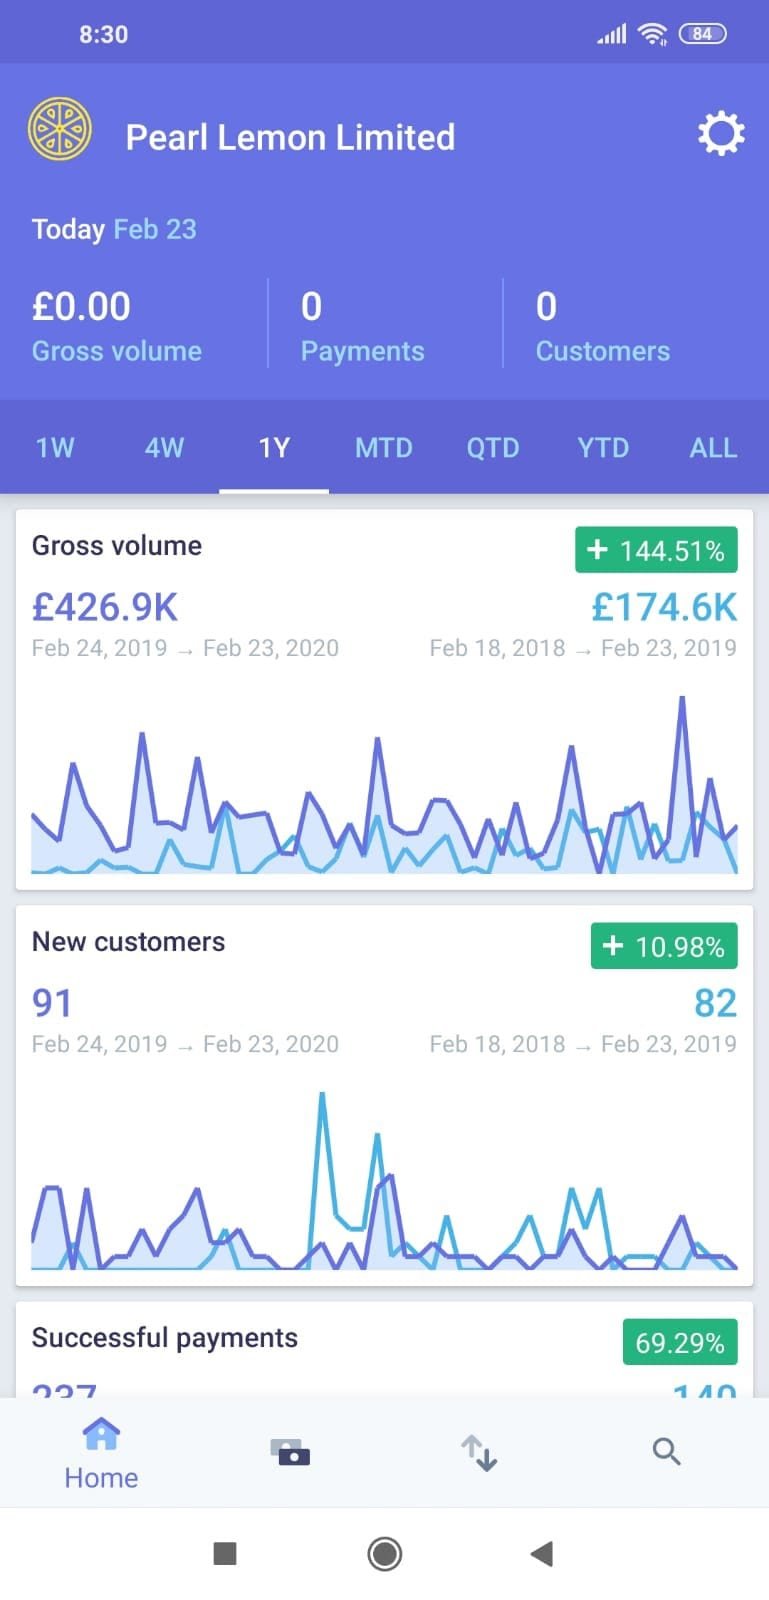This screenshot has width=769, height=1600.
Task: Tap the 91 new customers value
Action: pyautogui.click(x=52, y=1003)
